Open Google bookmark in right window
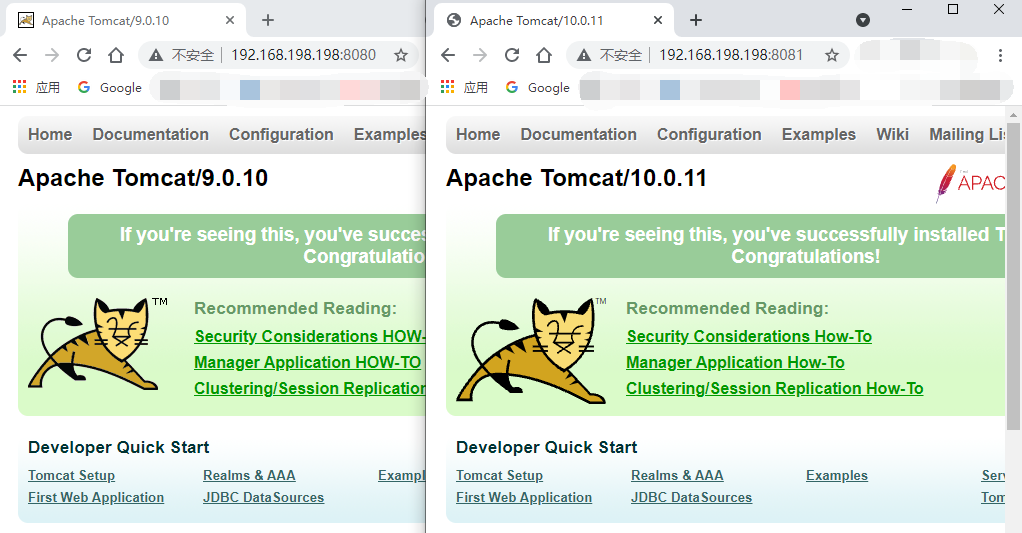The width and height of the screenshot is (1022, 533). (538, 87)
